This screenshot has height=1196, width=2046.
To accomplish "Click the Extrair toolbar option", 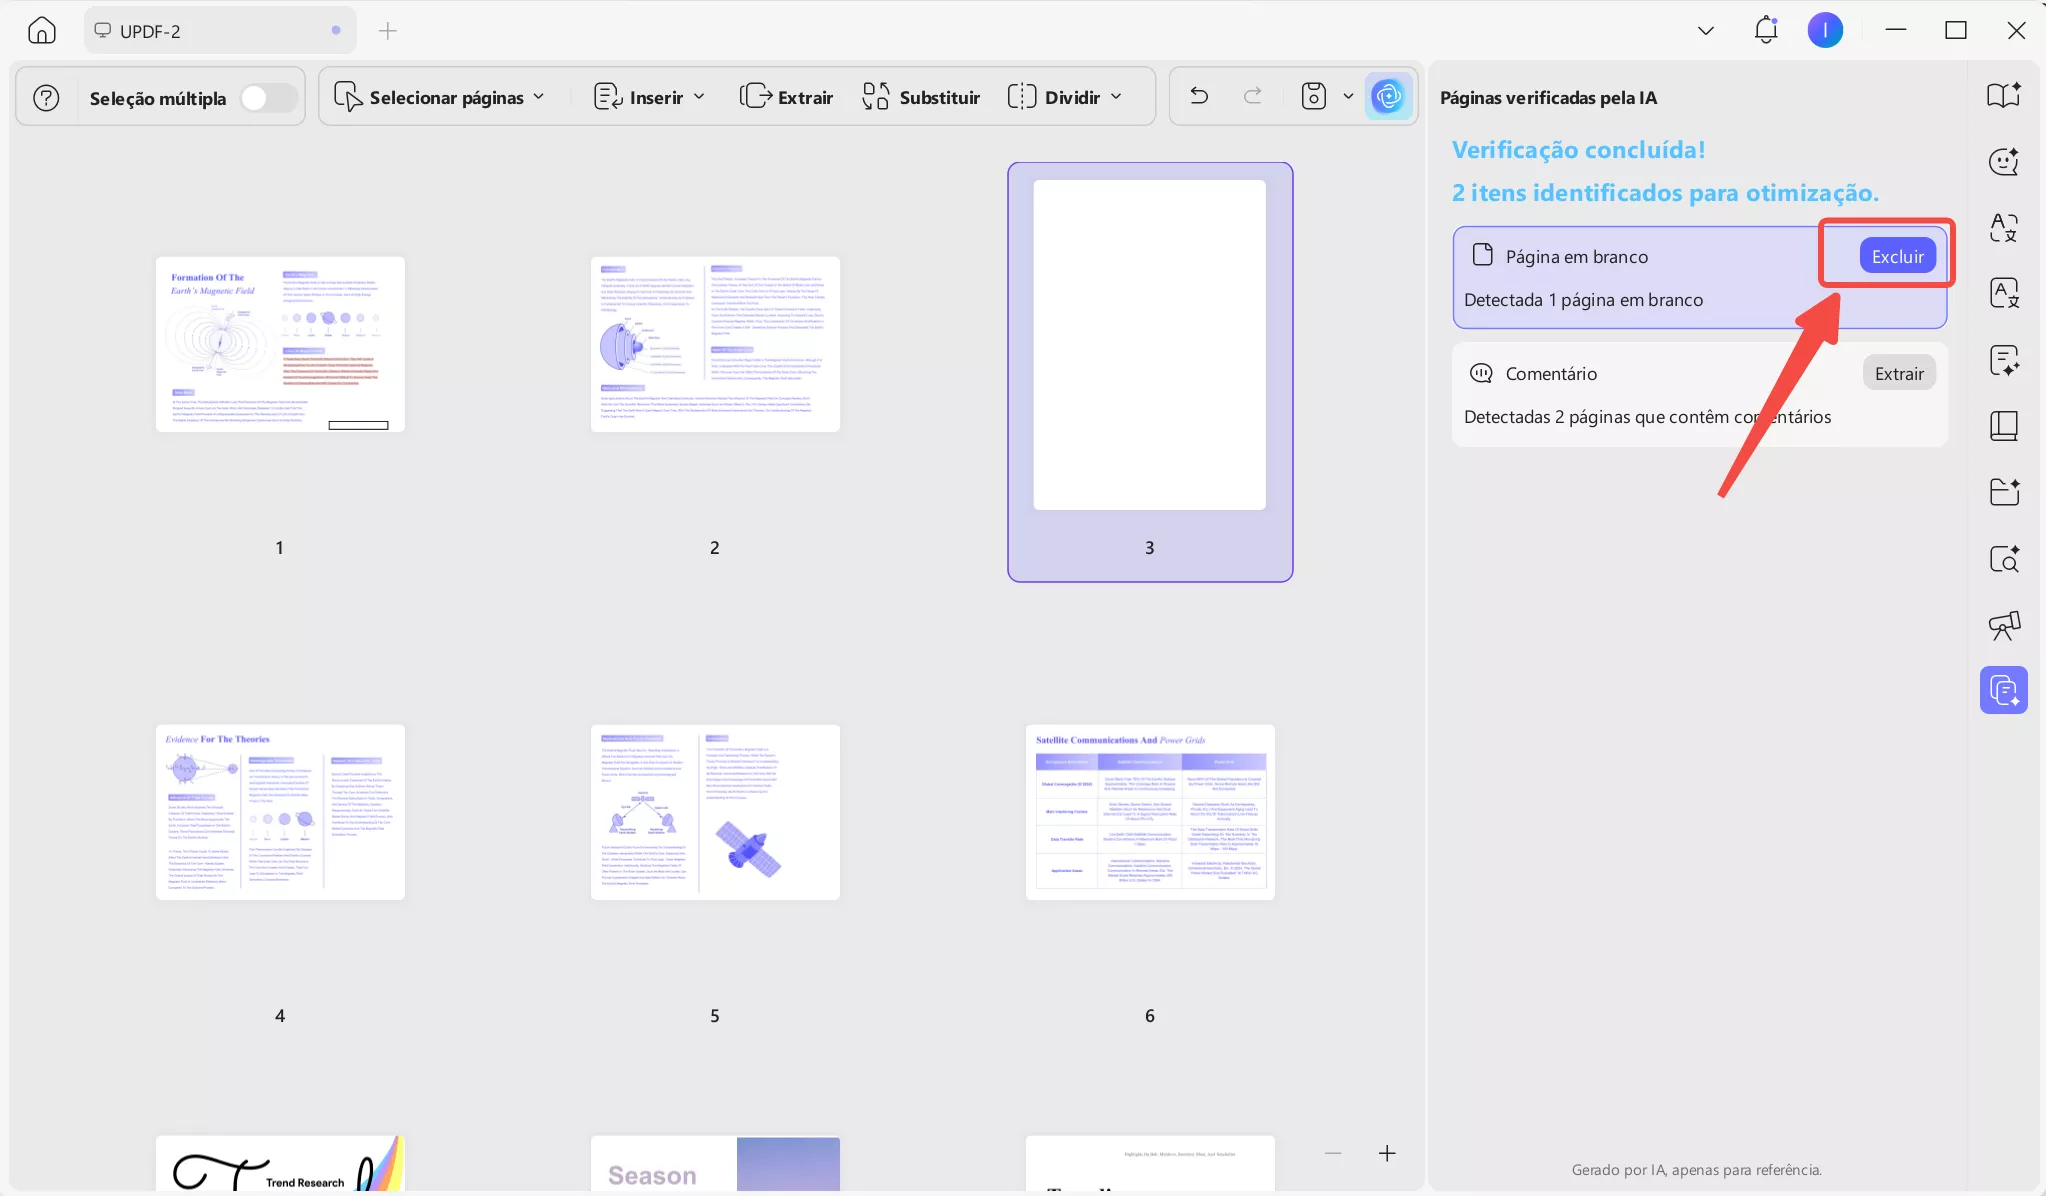I will 786,97.
